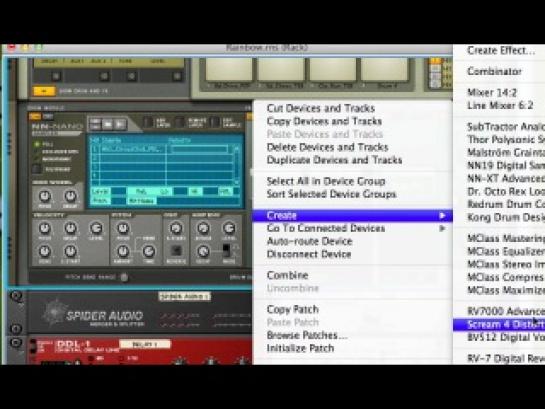Click the Amp Env Decay knob
The width and height of the screenshot is (545, 409).
(x=203, y=251)
